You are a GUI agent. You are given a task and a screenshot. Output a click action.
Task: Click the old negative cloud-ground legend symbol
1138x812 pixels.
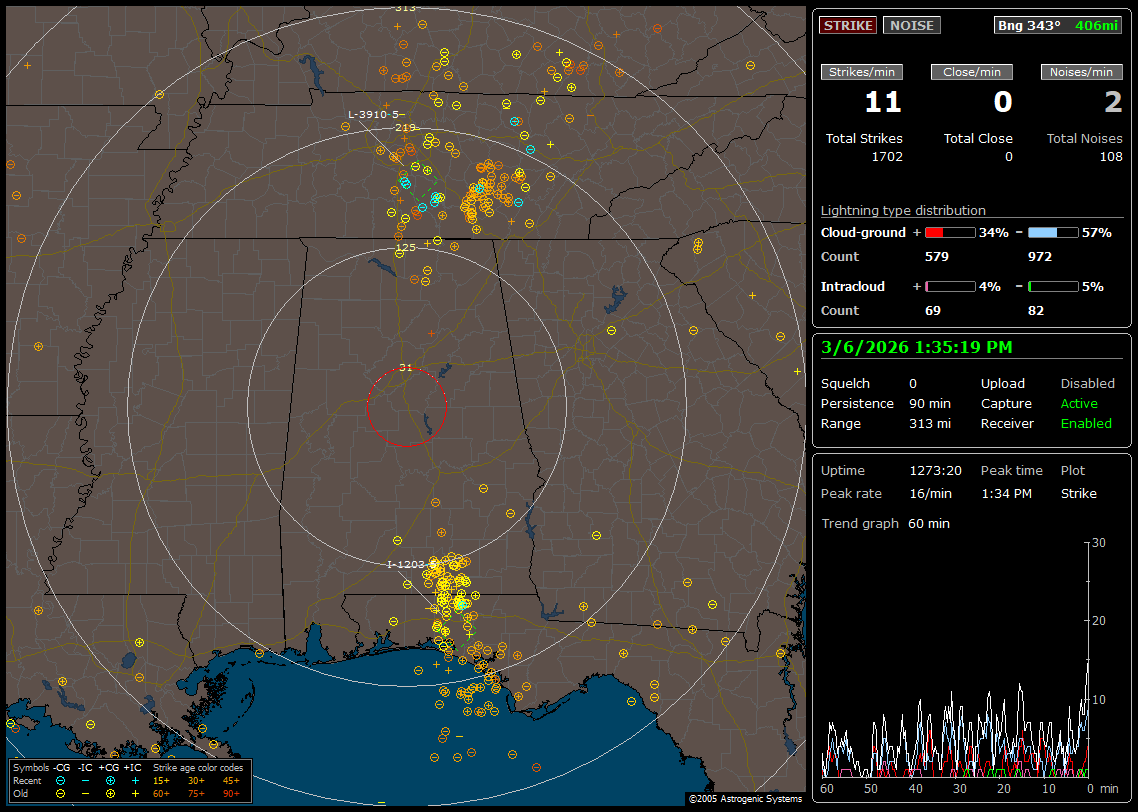(61, 793)
